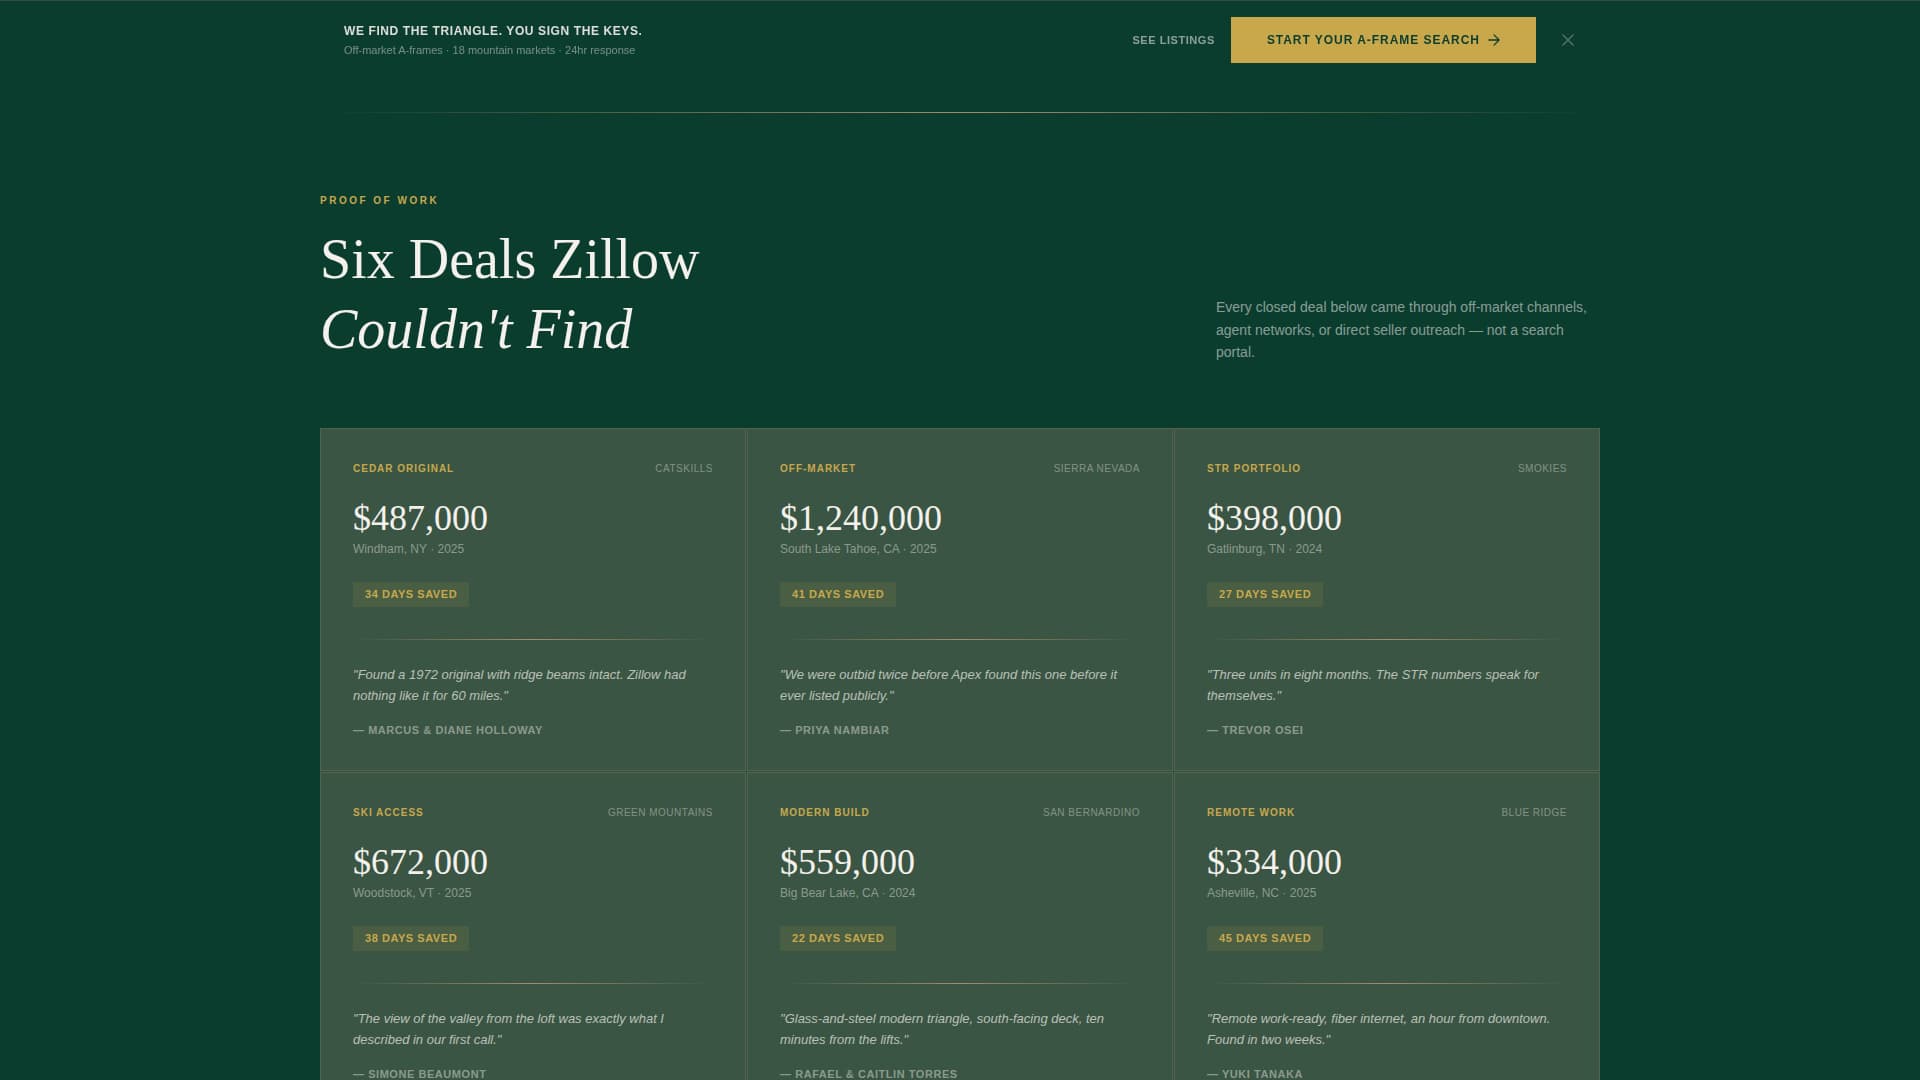1920x1080 pixels.
Task: Click the $487,000 Windham price
Action: point(419,518)
